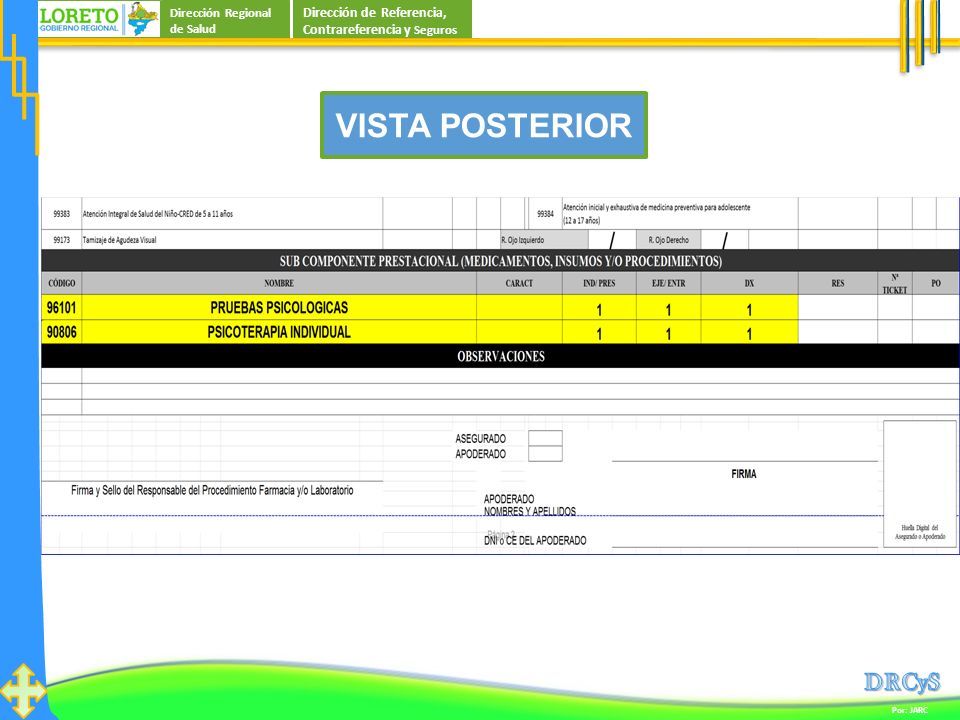Click the CÓDIGO column header
Screen dimensions: 960x720
click(x=62, y=283)
